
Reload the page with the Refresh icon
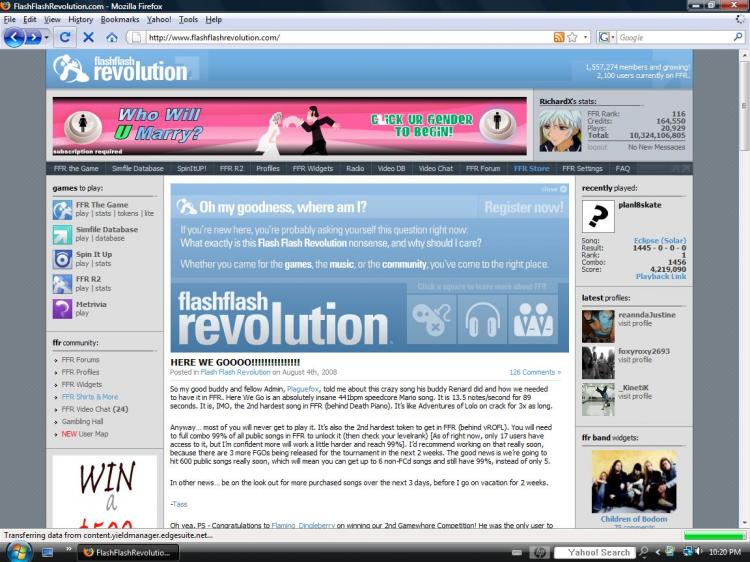65,37
